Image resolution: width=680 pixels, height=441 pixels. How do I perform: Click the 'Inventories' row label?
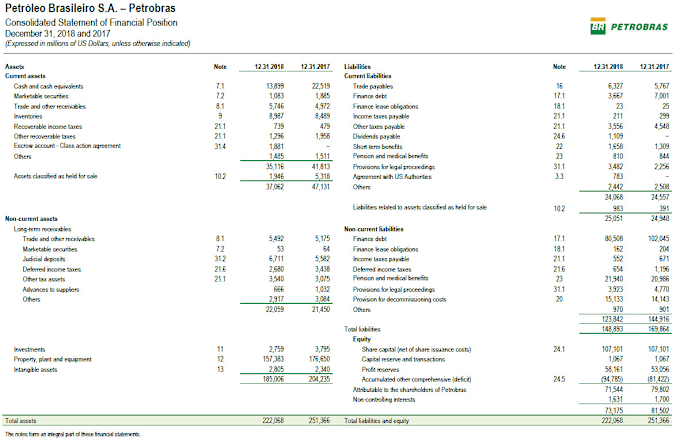coord(28,116)
